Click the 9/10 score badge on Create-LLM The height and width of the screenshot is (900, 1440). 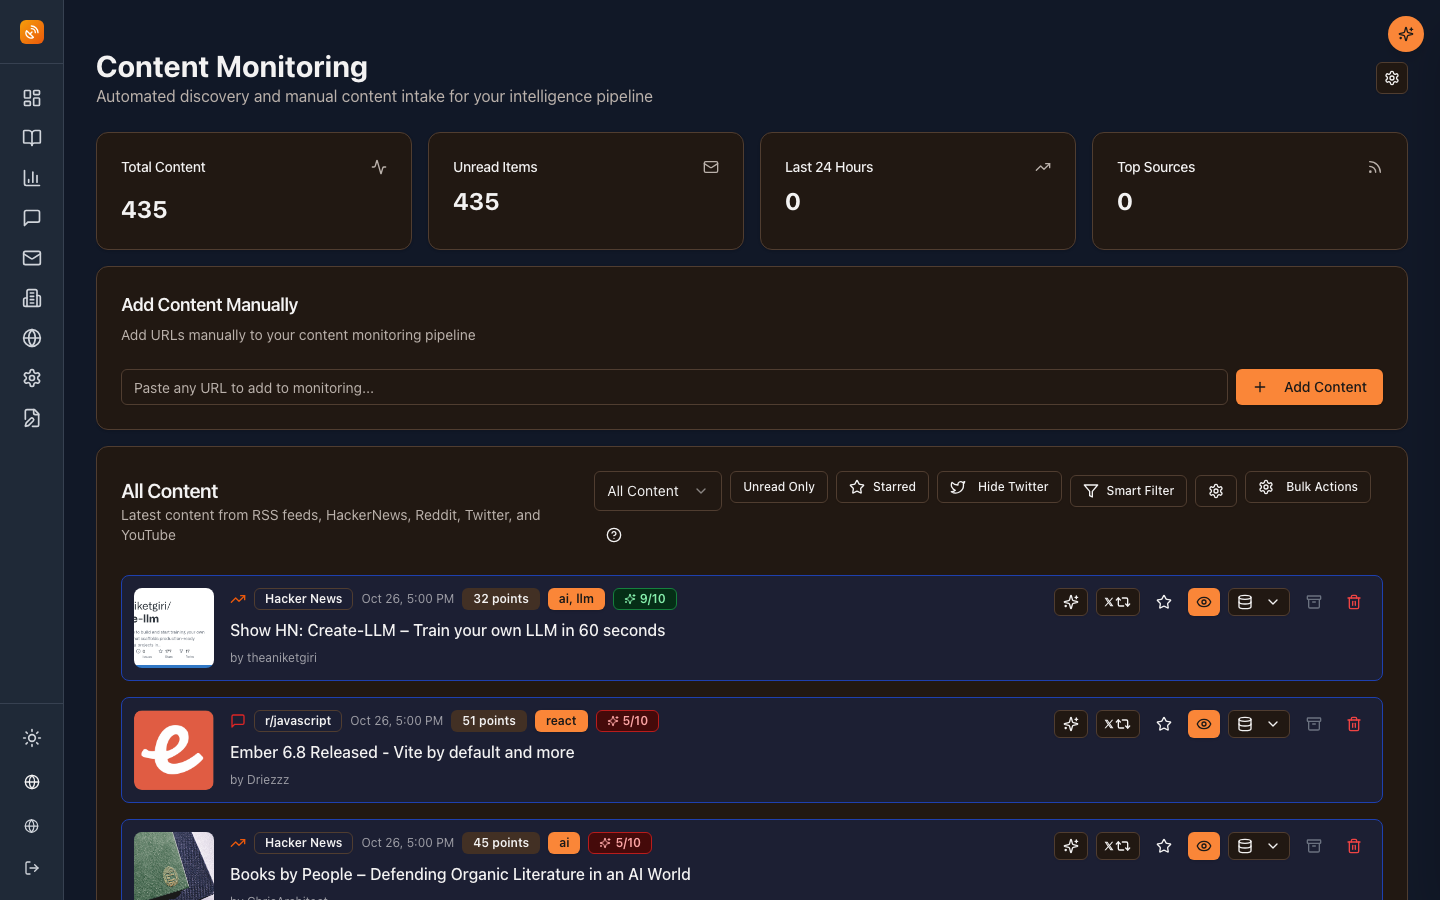click(644, 598)
